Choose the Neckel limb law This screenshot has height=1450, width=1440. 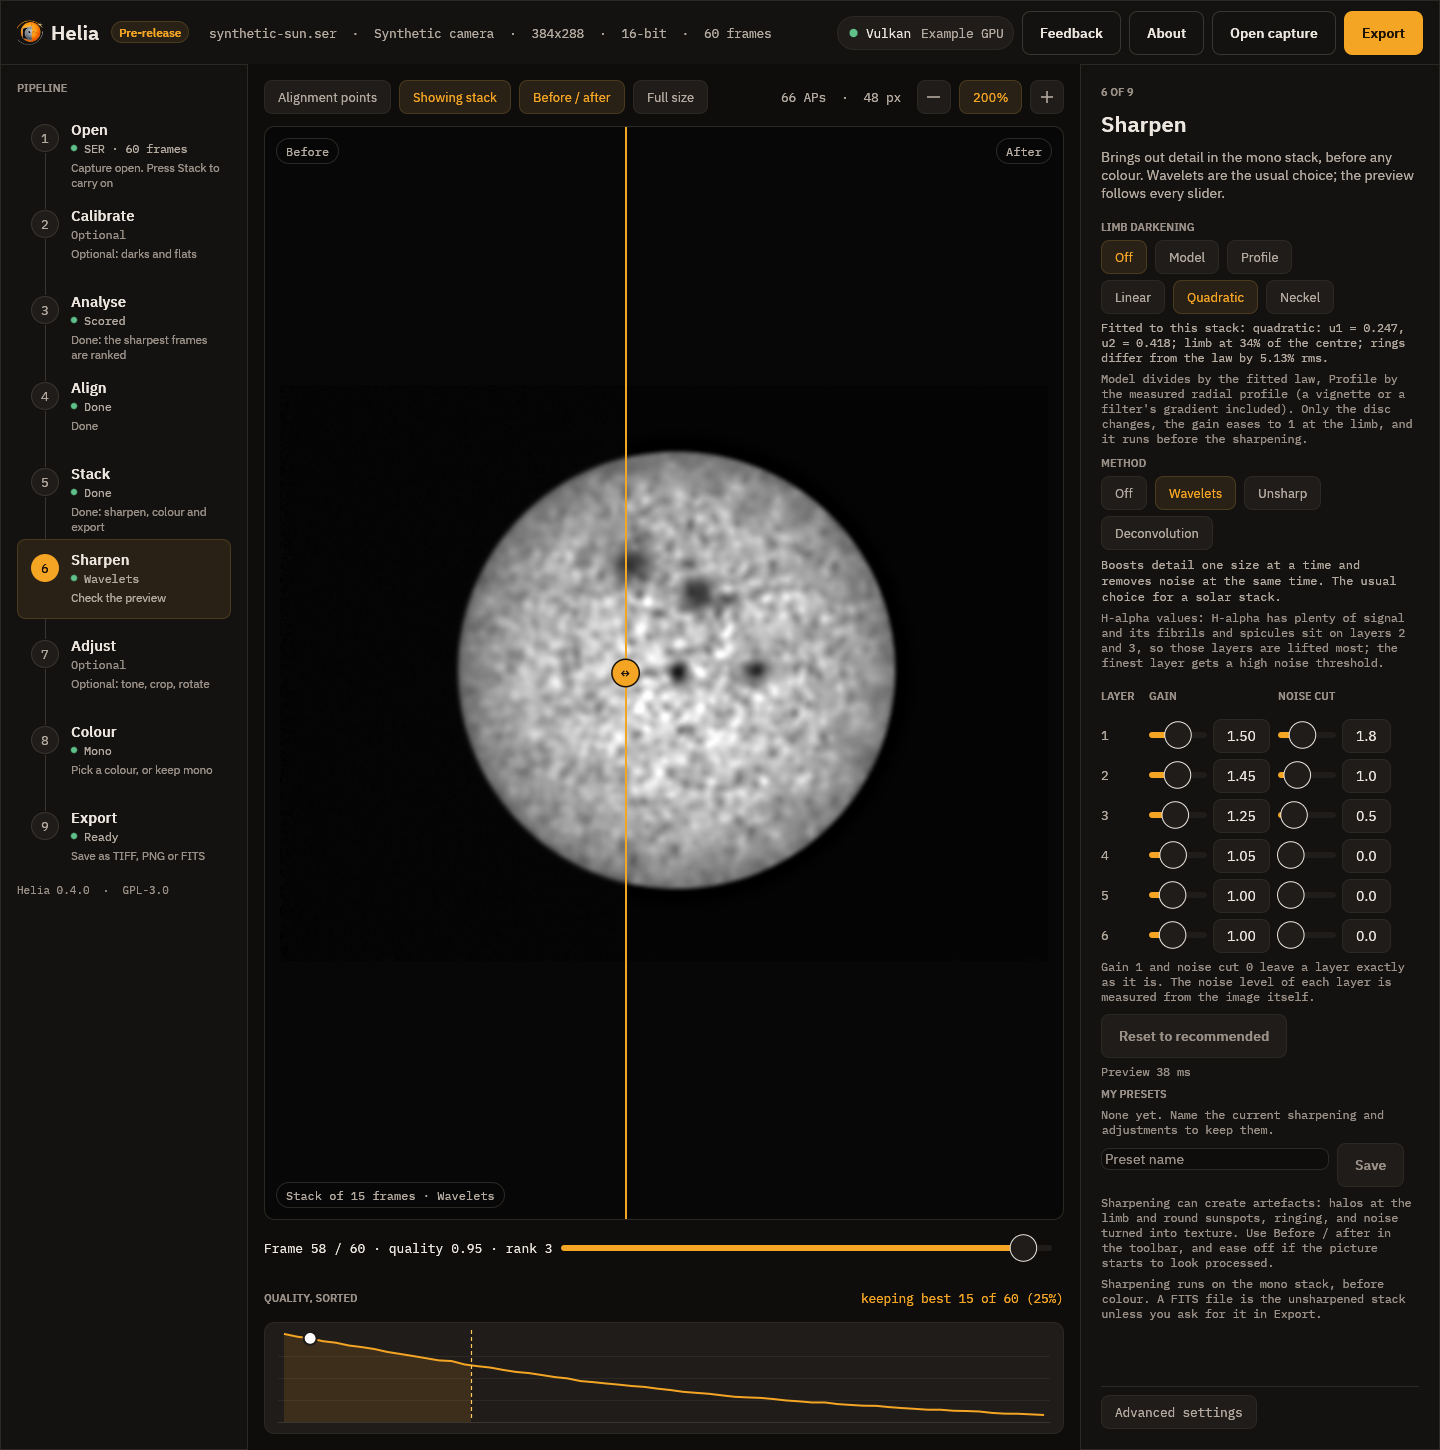pyautogui.click(x=1299, y=297)
